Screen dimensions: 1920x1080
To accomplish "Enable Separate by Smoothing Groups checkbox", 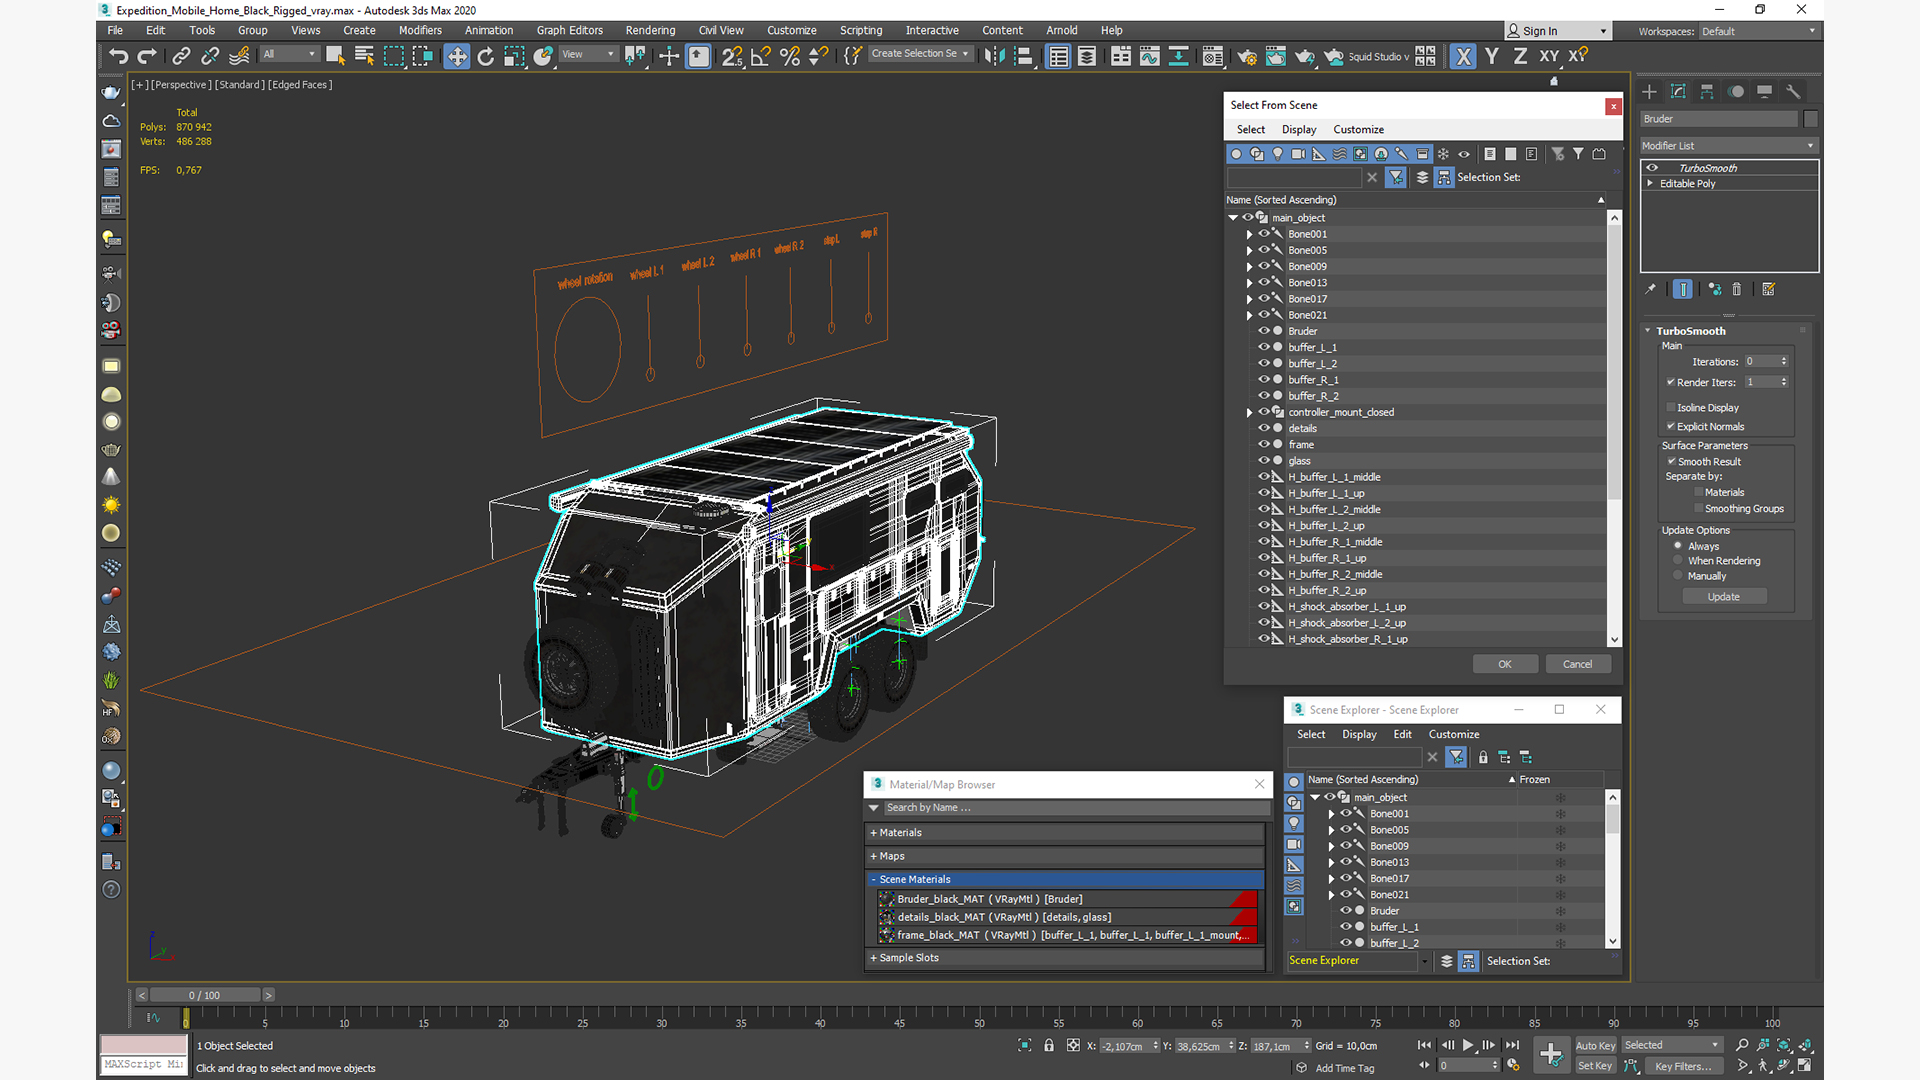I will coord(1699,508).
